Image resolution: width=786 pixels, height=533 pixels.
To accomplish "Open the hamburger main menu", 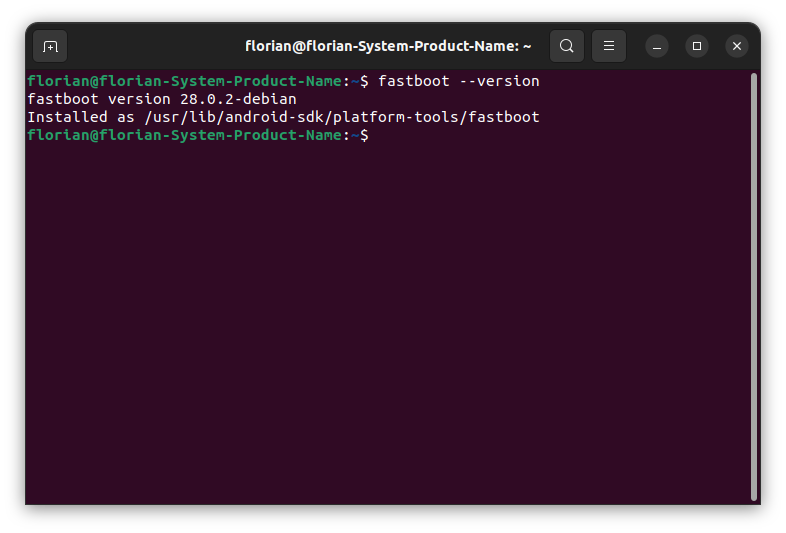I will point(609,46).
